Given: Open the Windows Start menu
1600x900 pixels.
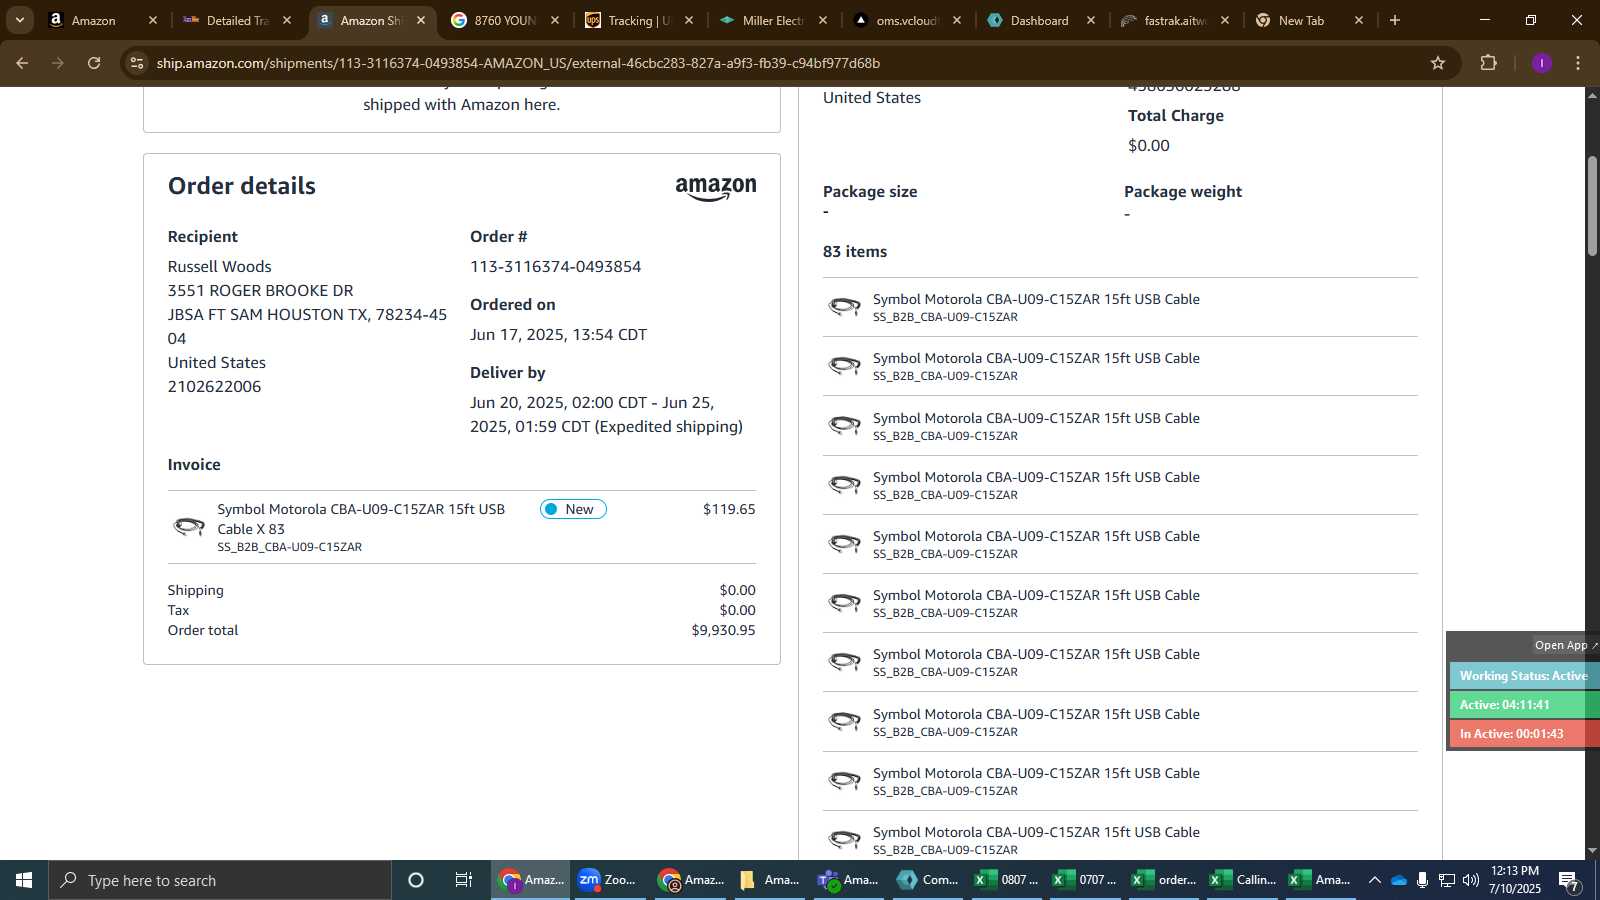Looking at the screenshot, I should click(x=24, y=880).
